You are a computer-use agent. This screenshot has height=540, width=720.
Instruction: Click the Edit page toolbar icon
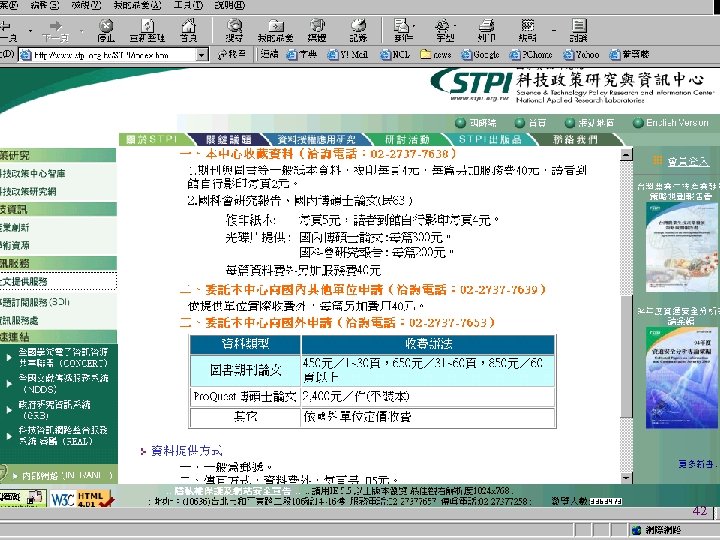pyautogui.click(x=528, y=31)
